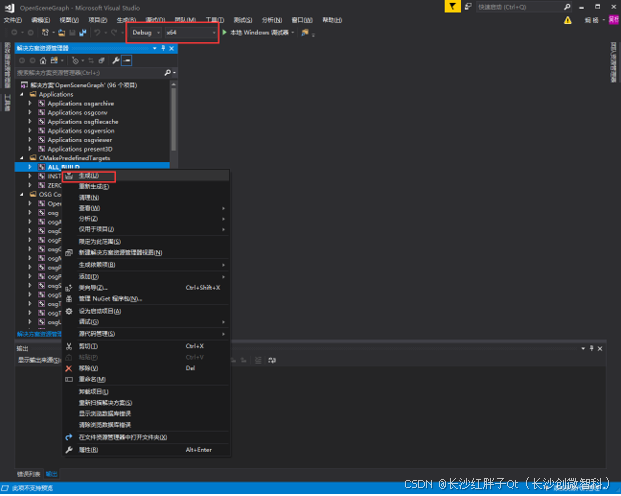Click the Solution Explorer vertical scrollbar
This screenshot has width=621, height=496.
tap(173, 119)
